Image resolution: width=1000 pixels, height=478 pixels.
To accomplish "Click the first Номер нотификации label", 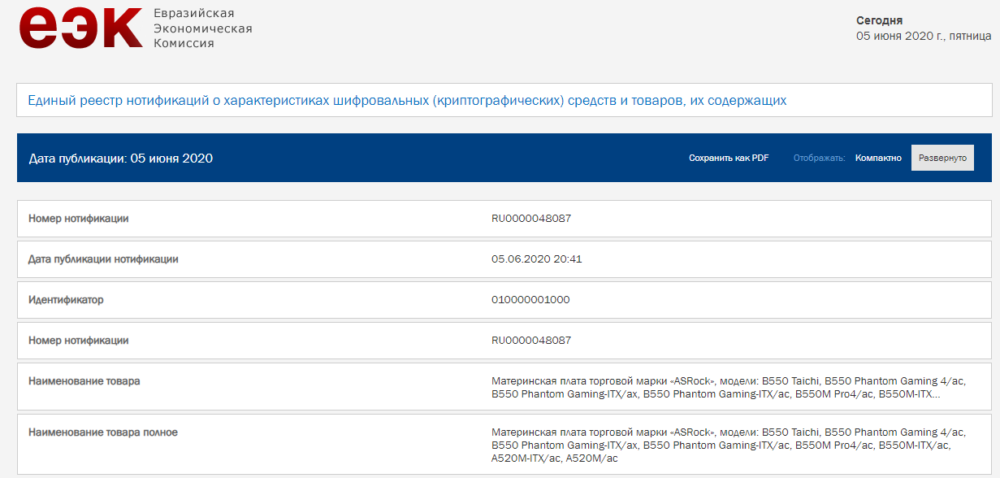I will tap(78, 219).
